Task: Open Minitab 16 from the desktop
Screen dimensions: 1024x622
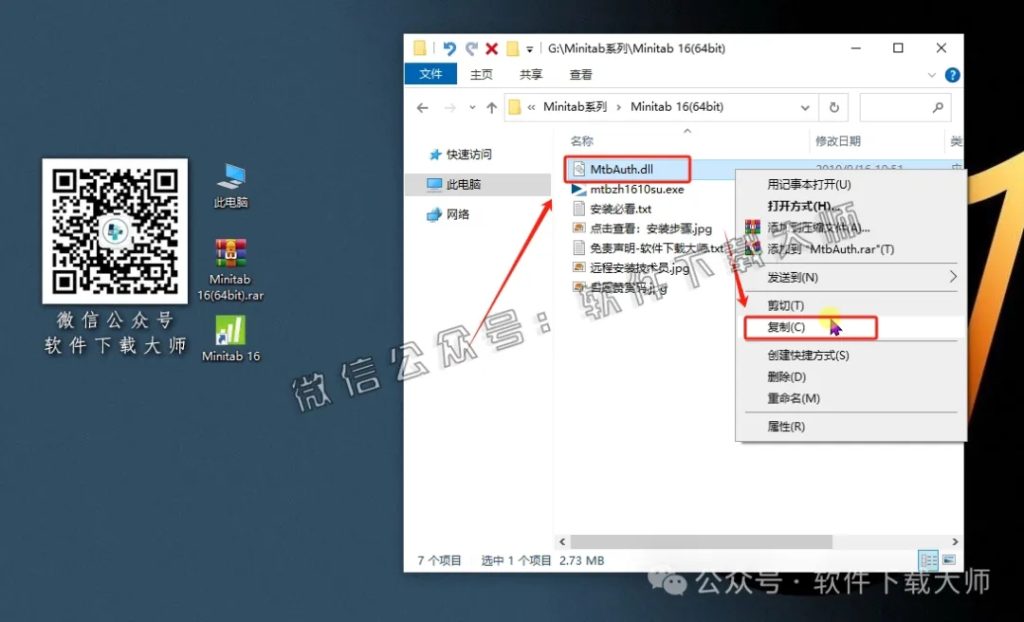Action: [231, 330]
